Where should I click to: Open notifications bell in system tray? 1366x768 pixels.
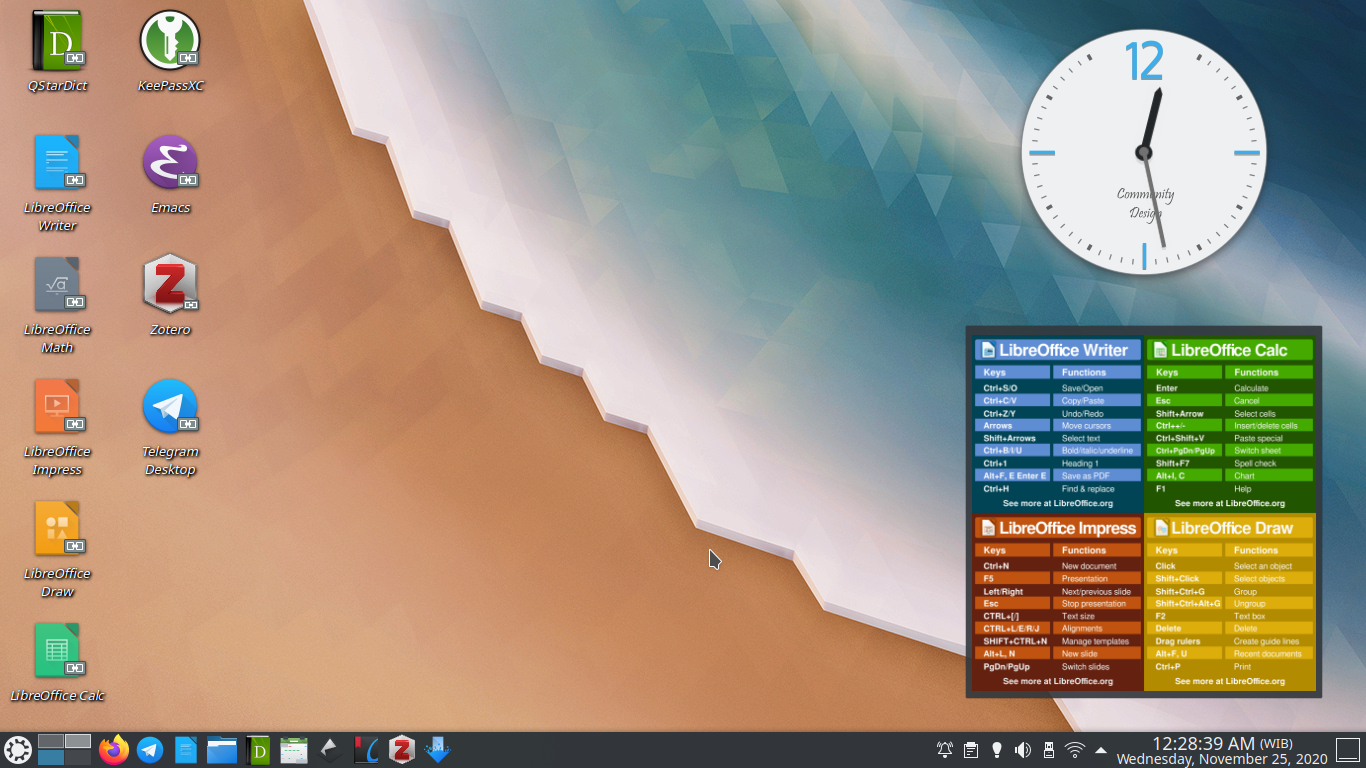click(945, 750)
